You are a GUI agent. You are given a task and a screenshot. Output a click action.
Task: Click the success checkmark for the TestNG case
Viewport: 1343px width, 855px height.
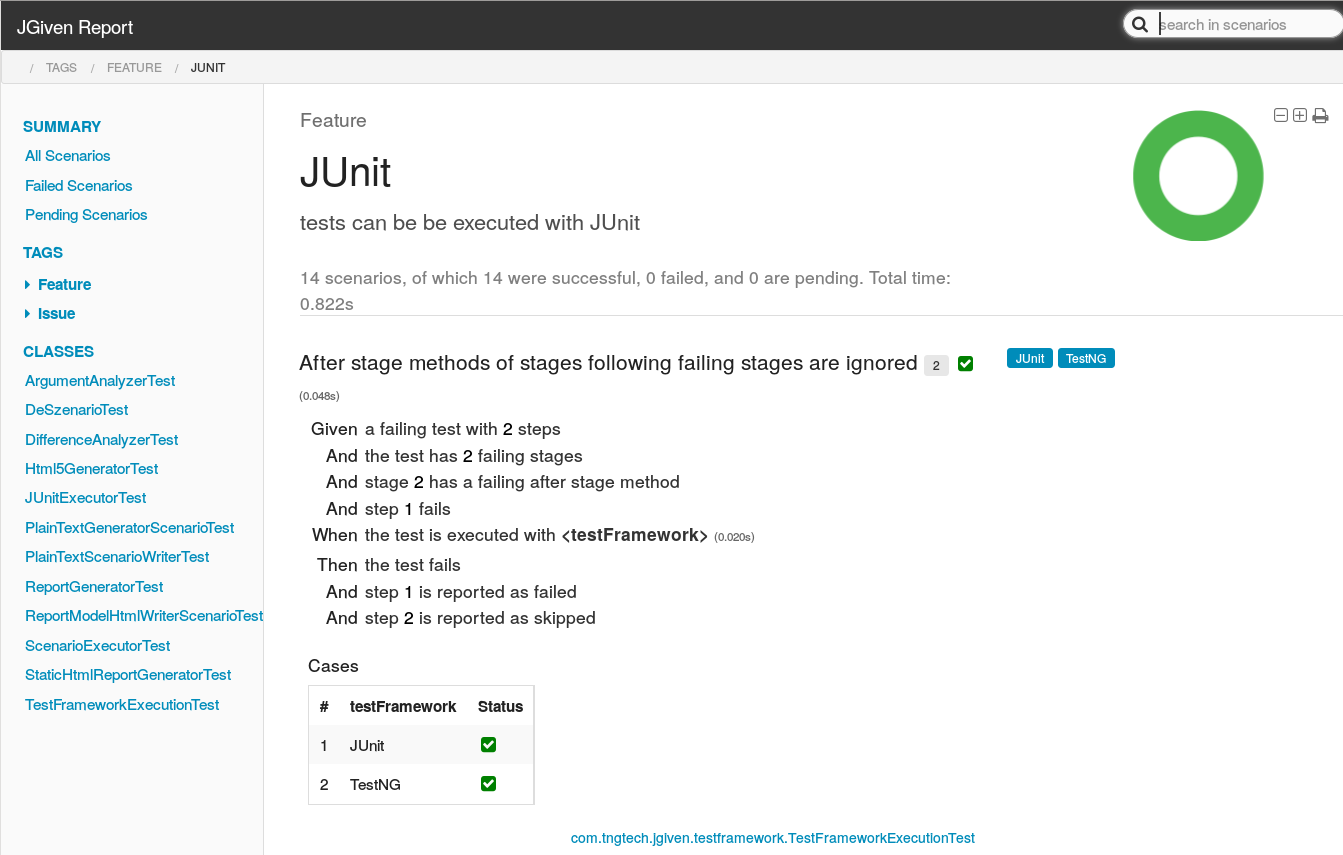point(488,783)
